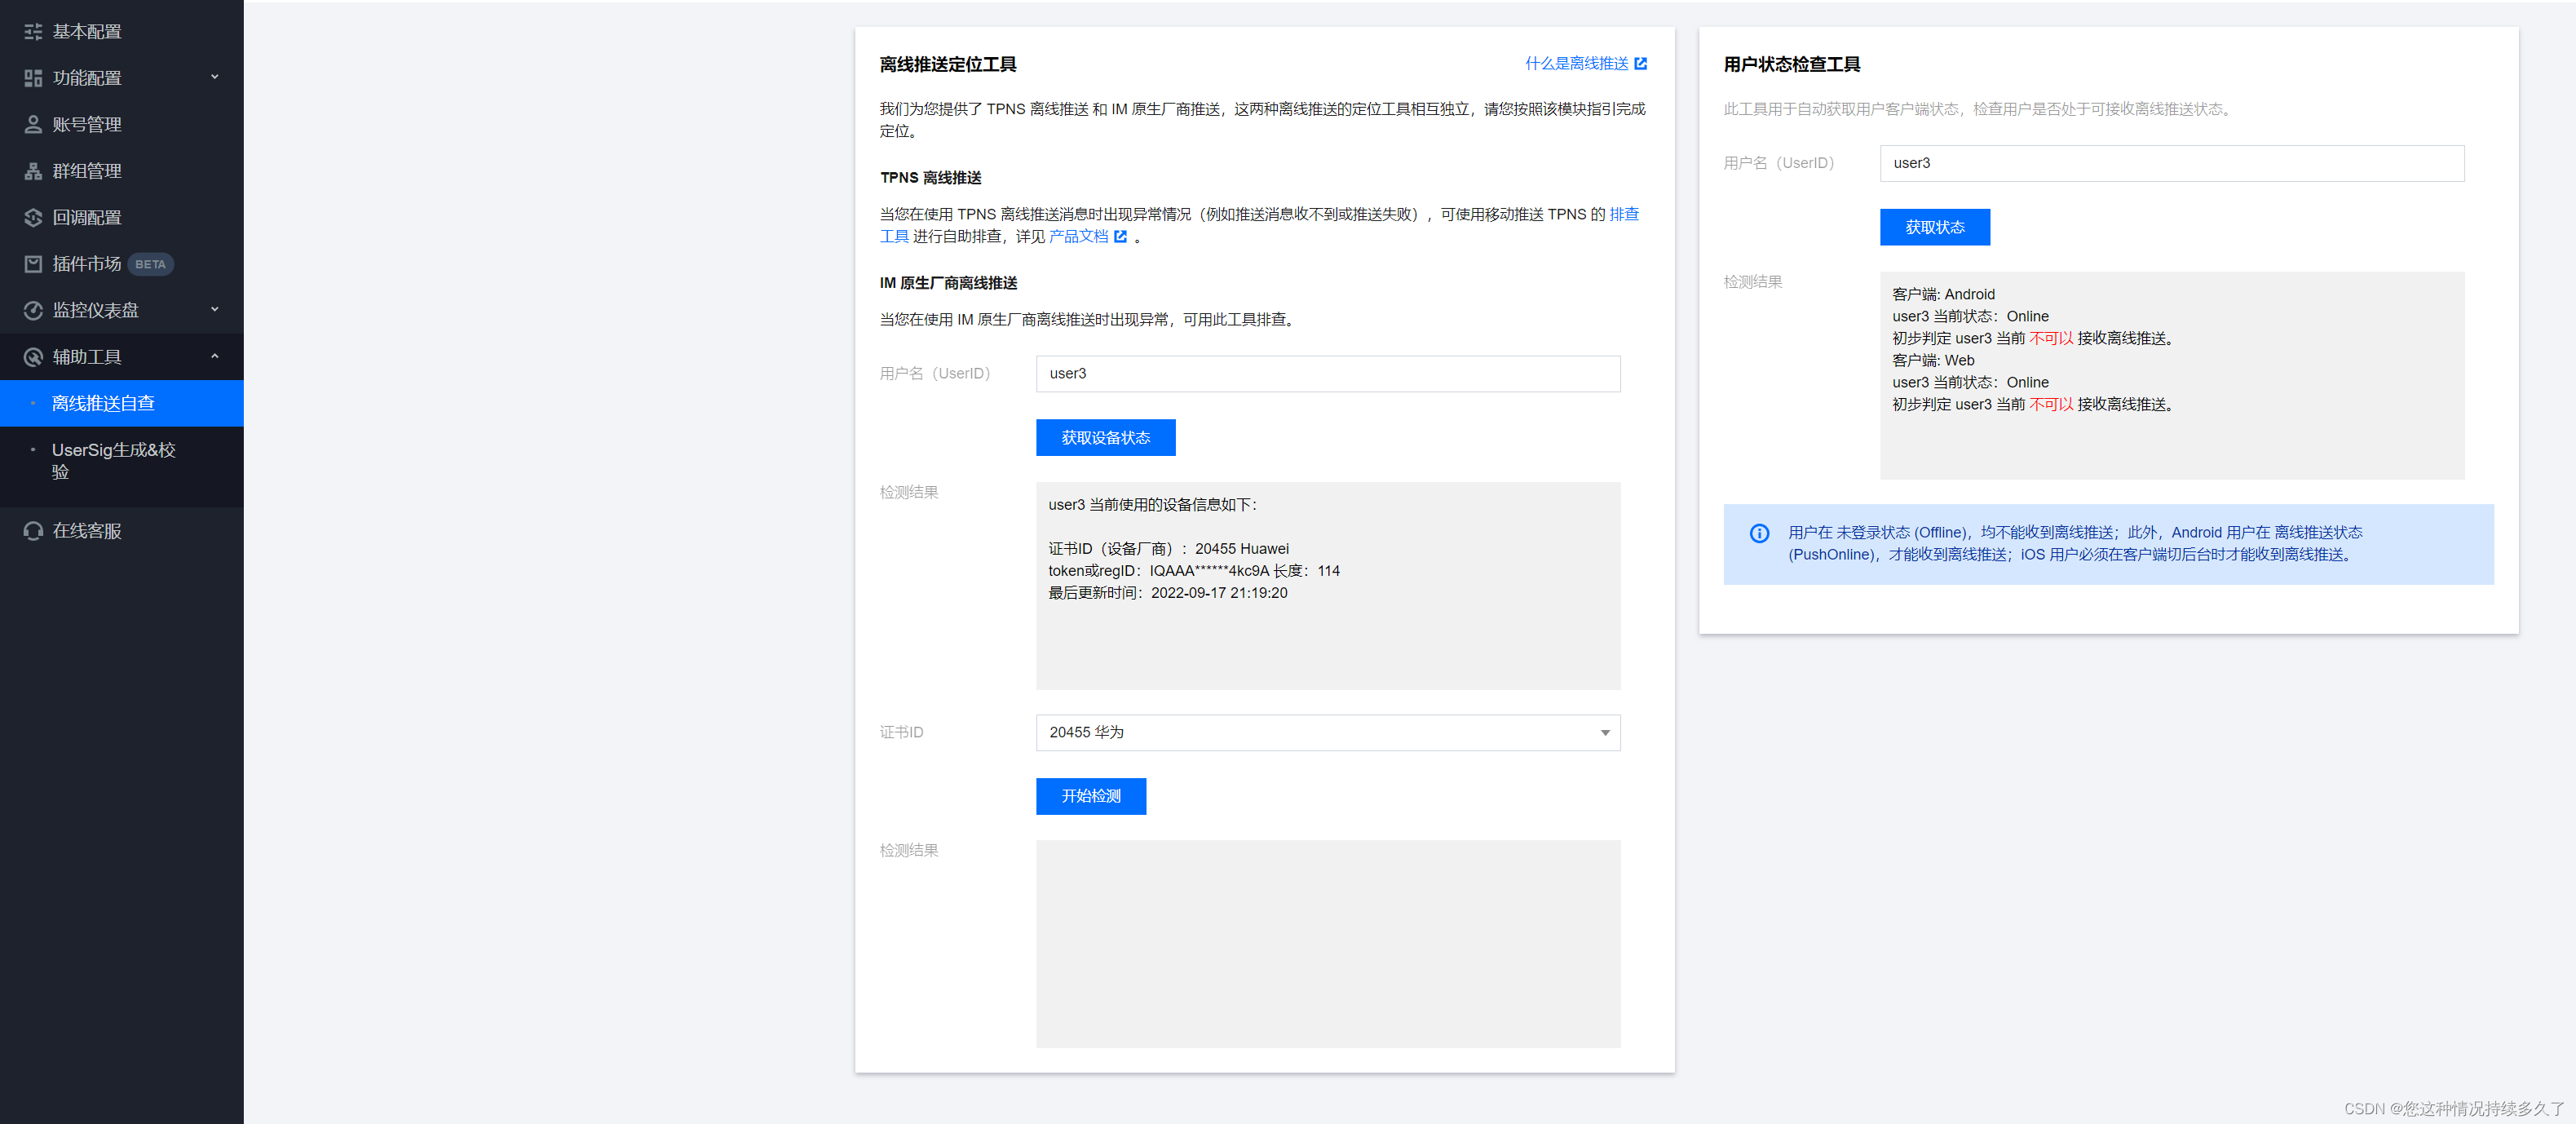The width and height of the screenshot is (2576, 1124).
Task: Click the text 最后更新时间：2022-09-17 21:19:20
Action: pos(1167,593)
